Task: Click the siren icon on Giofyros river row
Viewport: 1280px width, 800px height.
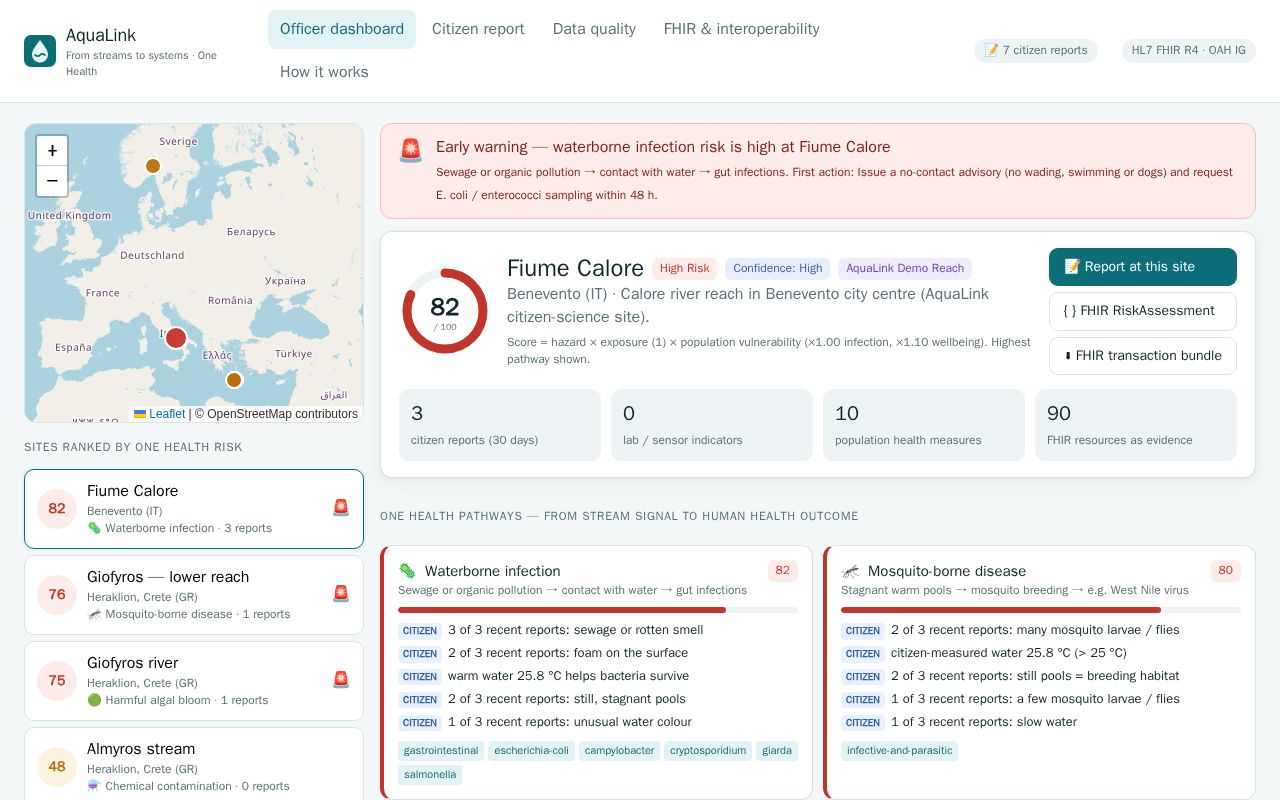Action: (x=341, y=680)
